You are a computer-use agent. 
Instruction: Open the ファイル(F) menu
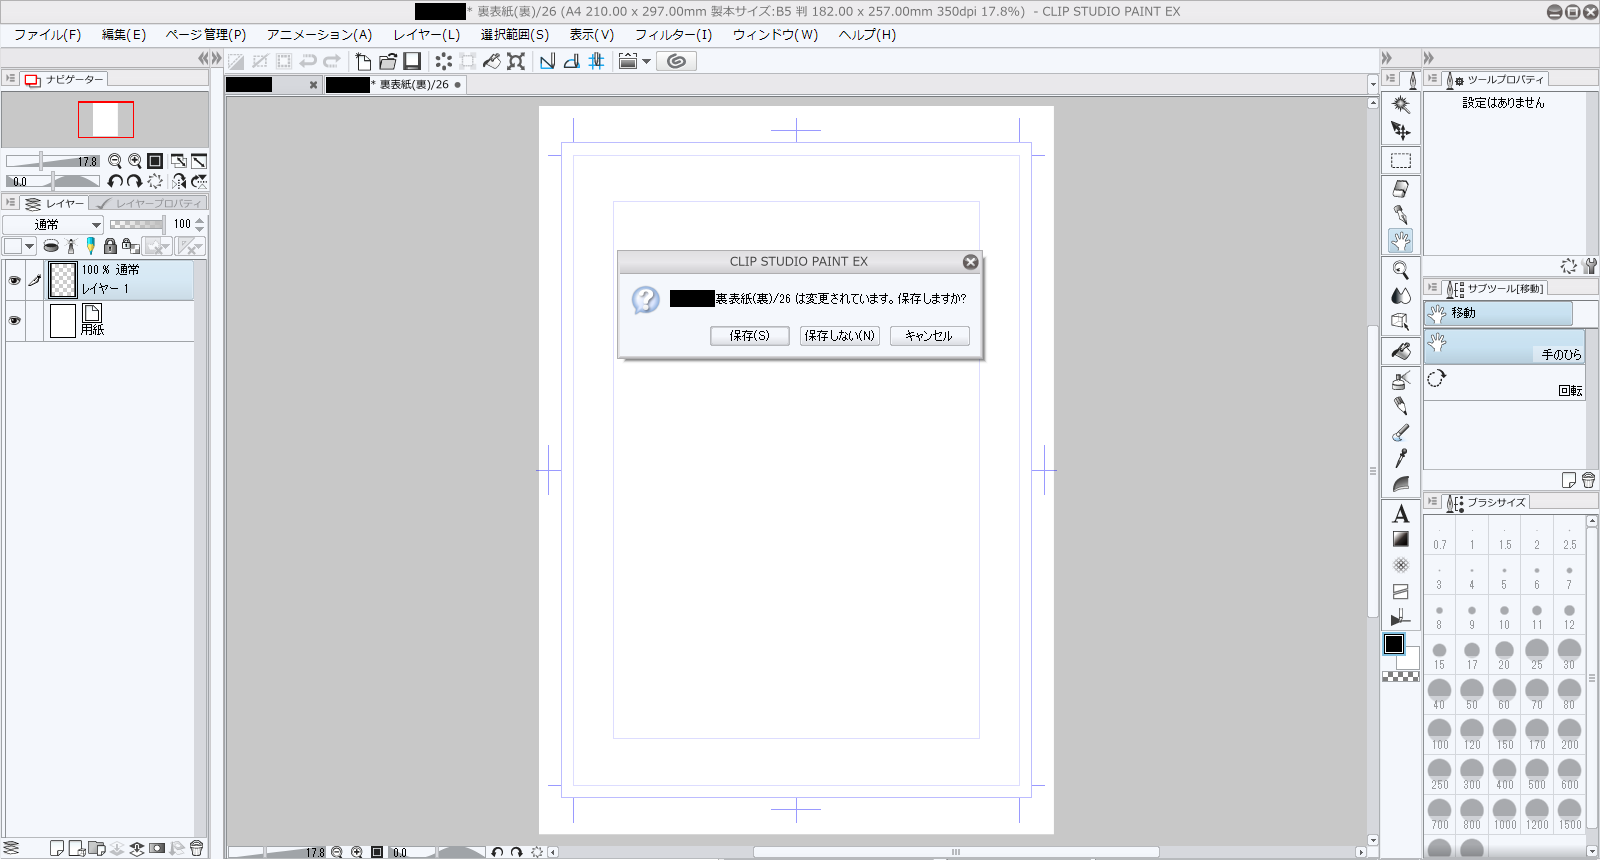[47, 35]
